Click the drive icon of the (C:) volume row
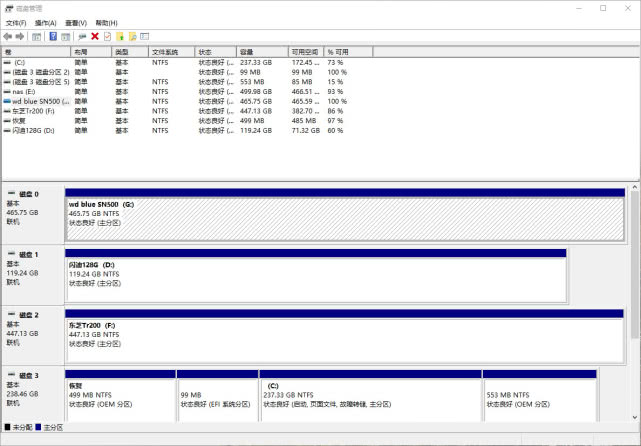 point(7,63)
